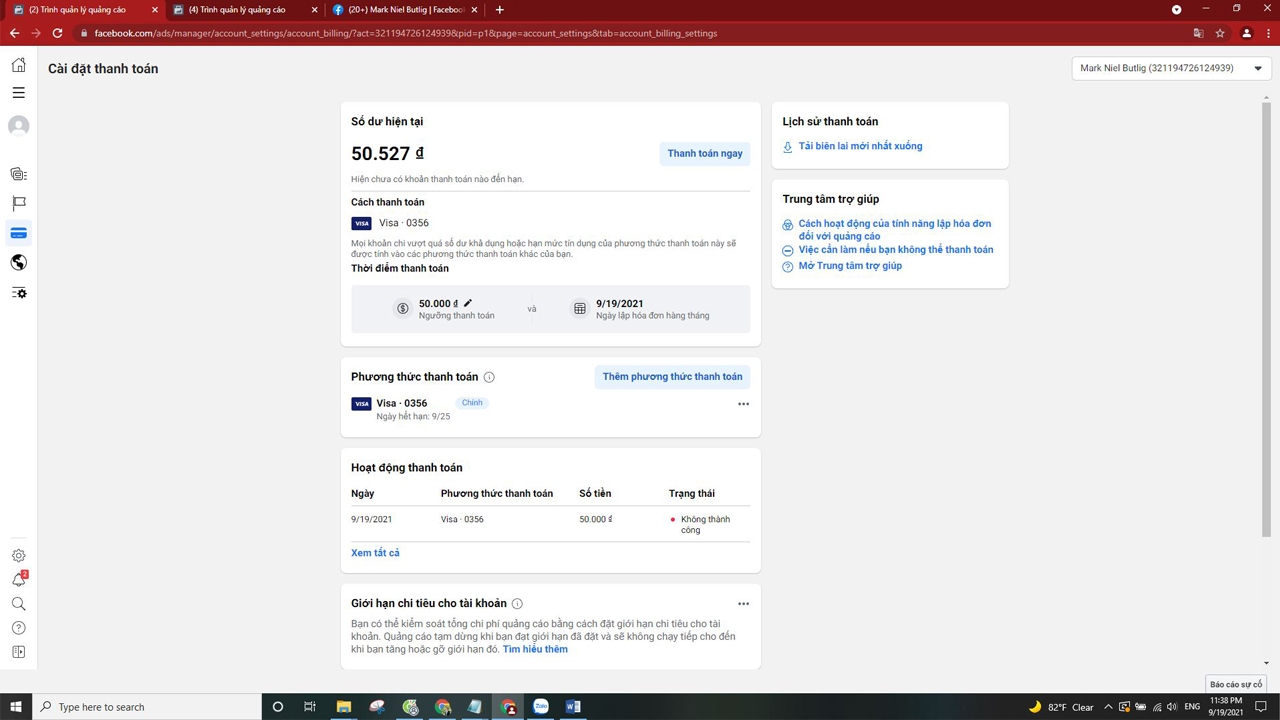Click the Báo cáo sự cố button
Viewport: 1280px width, 720px height.
click(x=1236, y=684)
